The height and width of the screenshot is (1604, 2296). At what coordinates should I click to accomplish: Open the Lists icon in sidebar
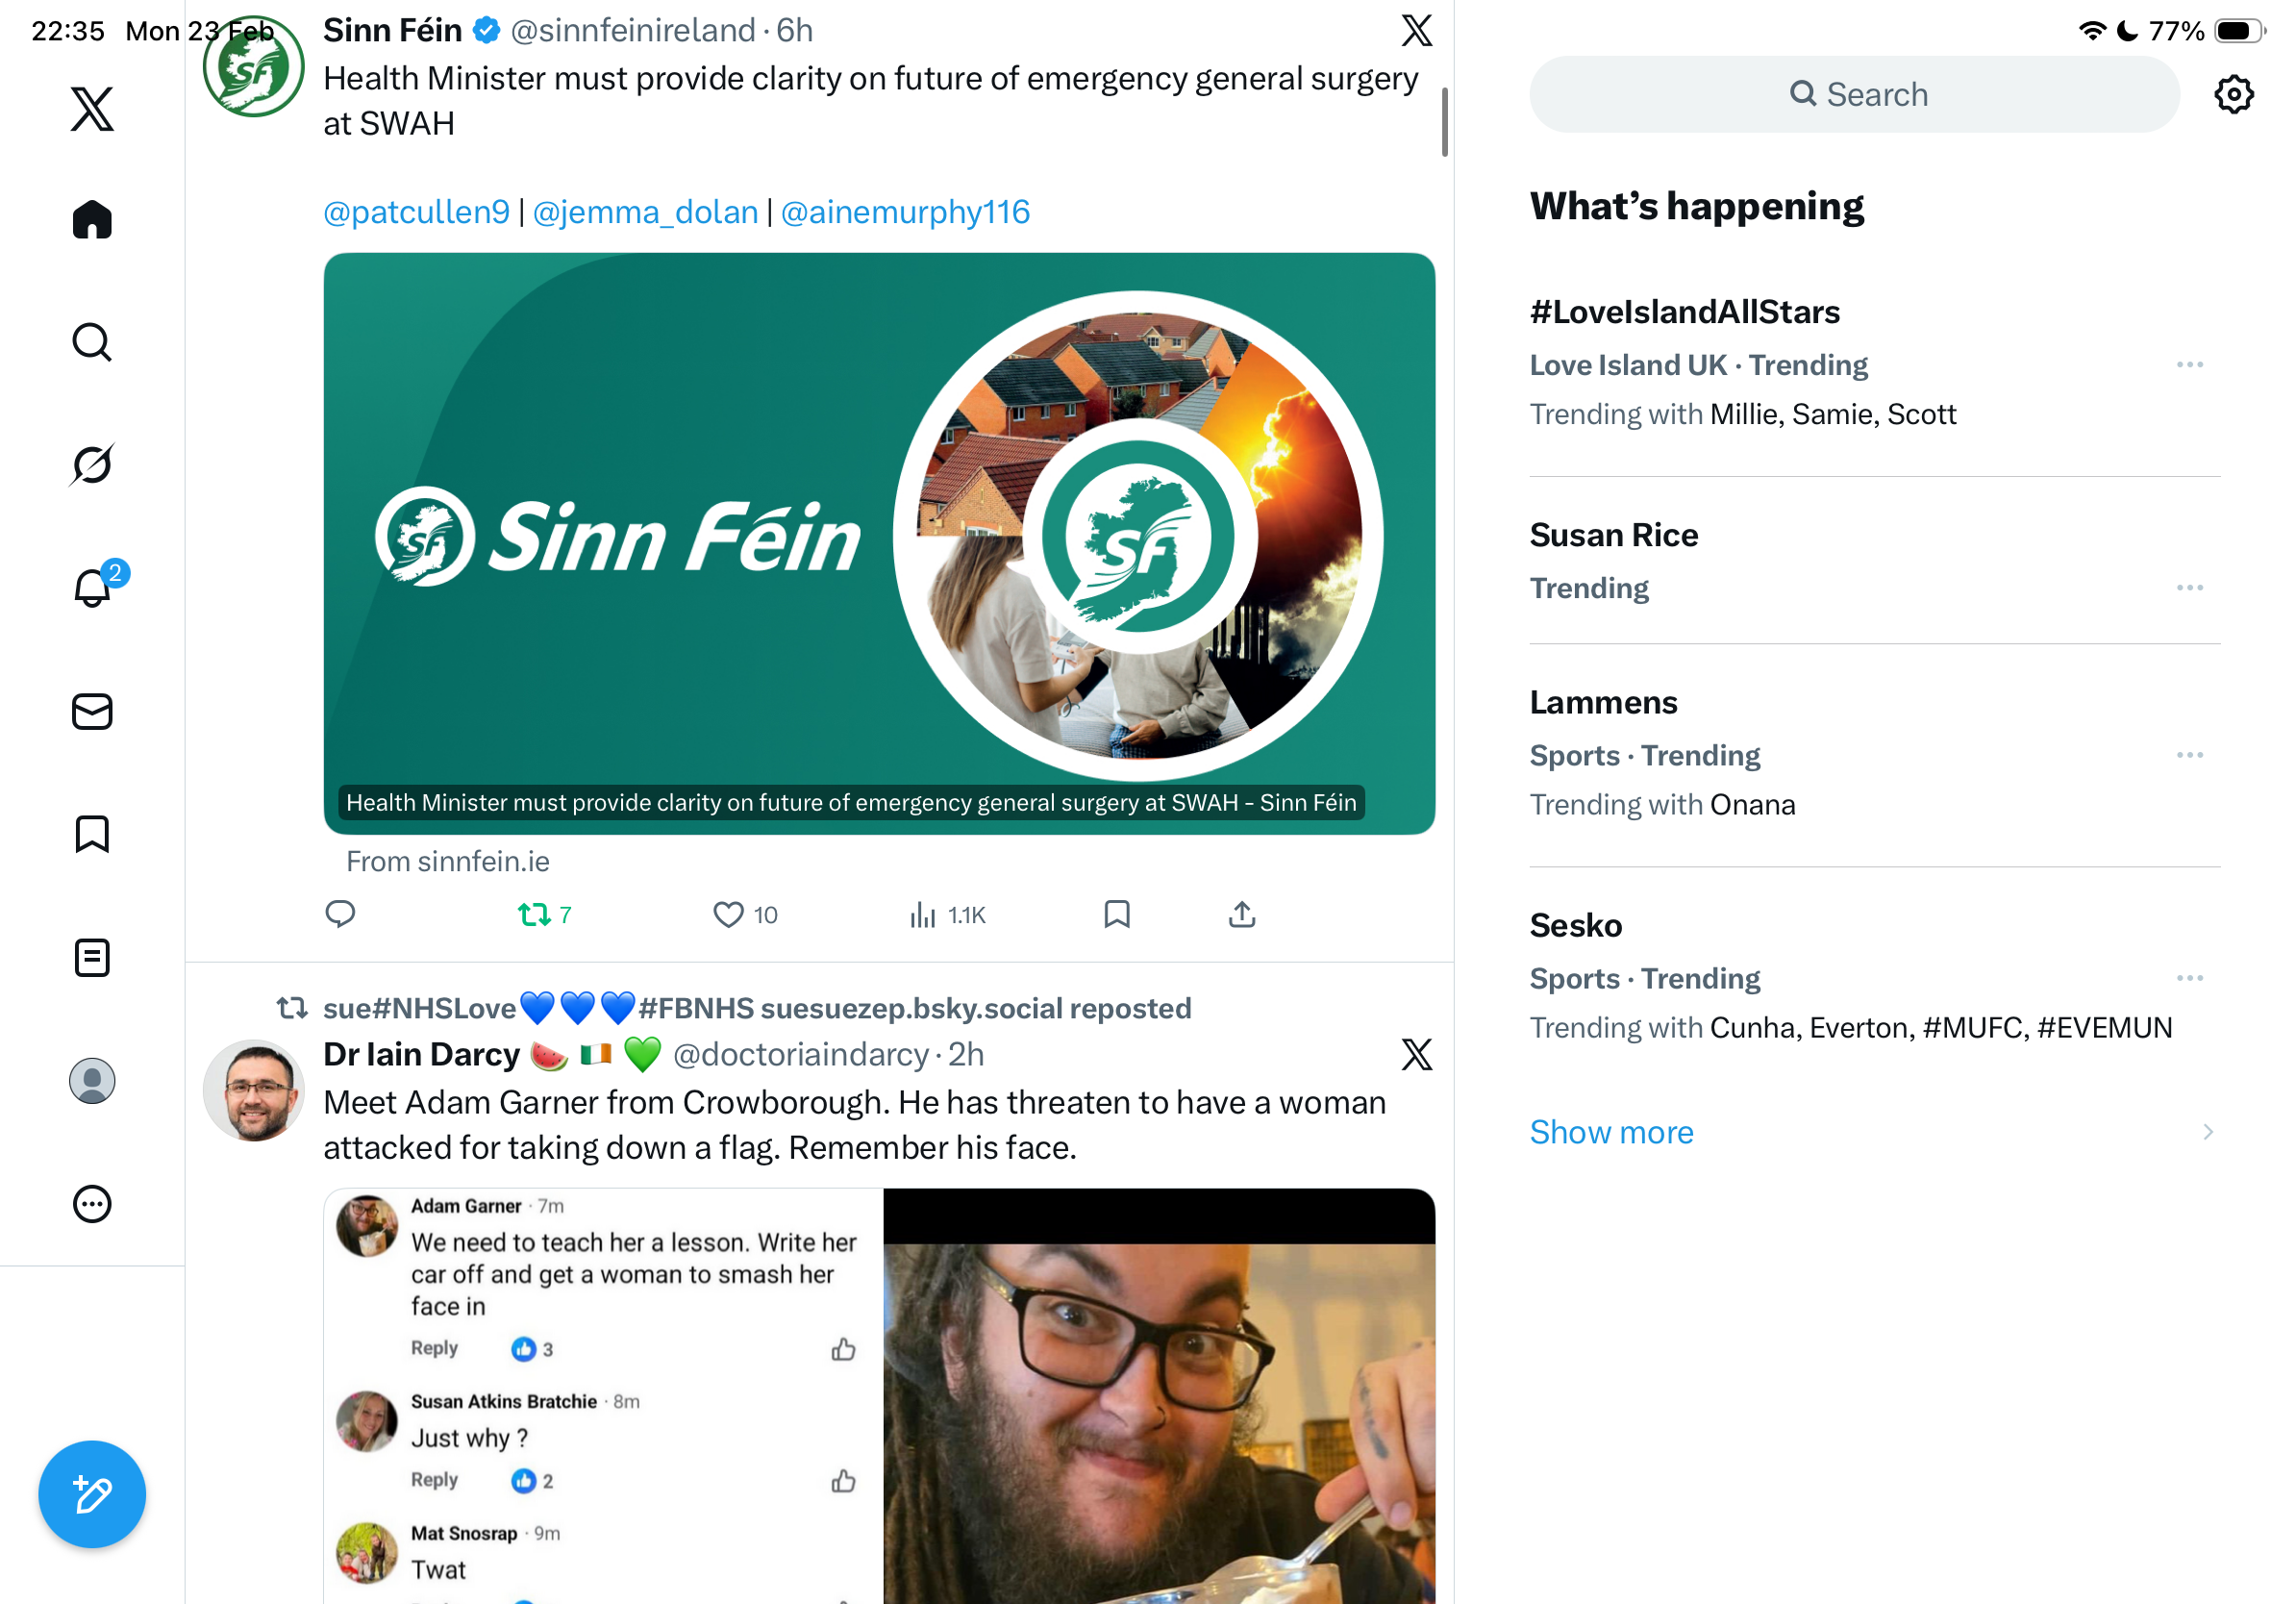point(92,957)
